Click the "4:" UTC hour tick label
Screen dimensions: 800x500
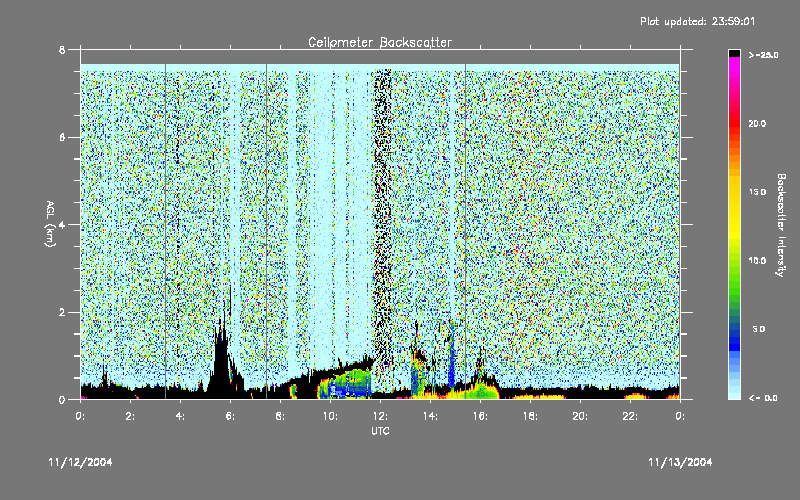[180, 416]
